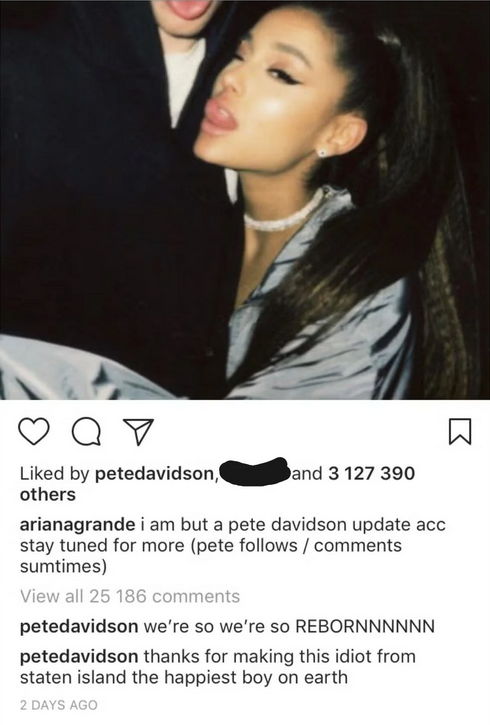Tap the heart like icon
This screenshot has width=490, height=725.
click(34, 431)
